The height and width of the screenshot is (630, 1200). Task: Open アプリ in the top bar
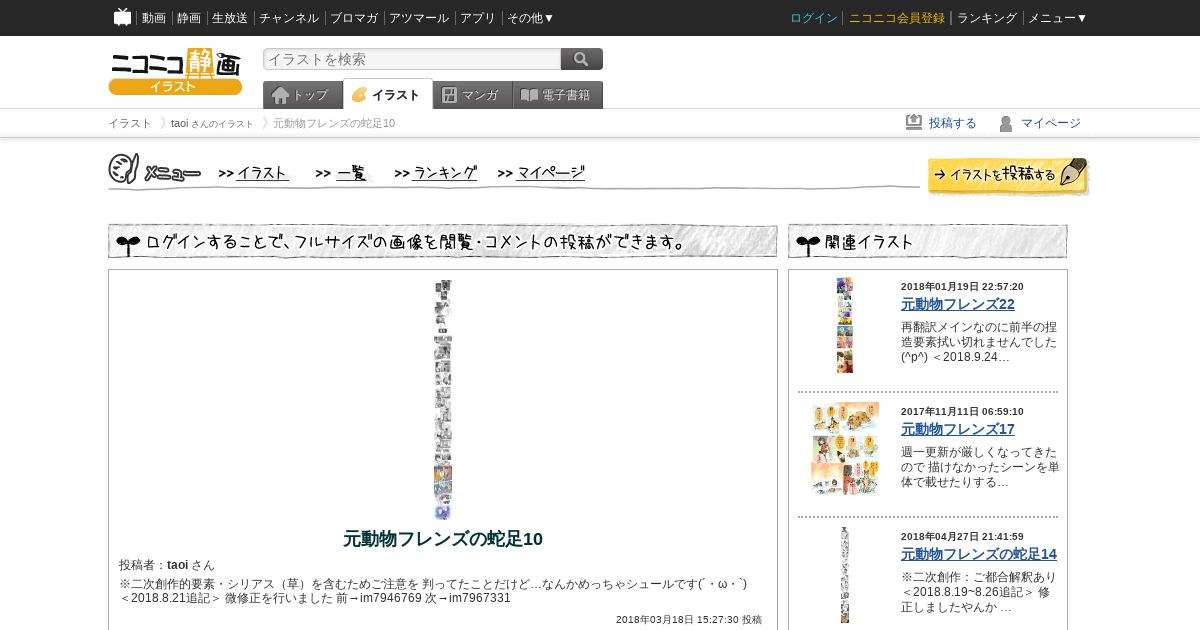click(x=478, y=18)
